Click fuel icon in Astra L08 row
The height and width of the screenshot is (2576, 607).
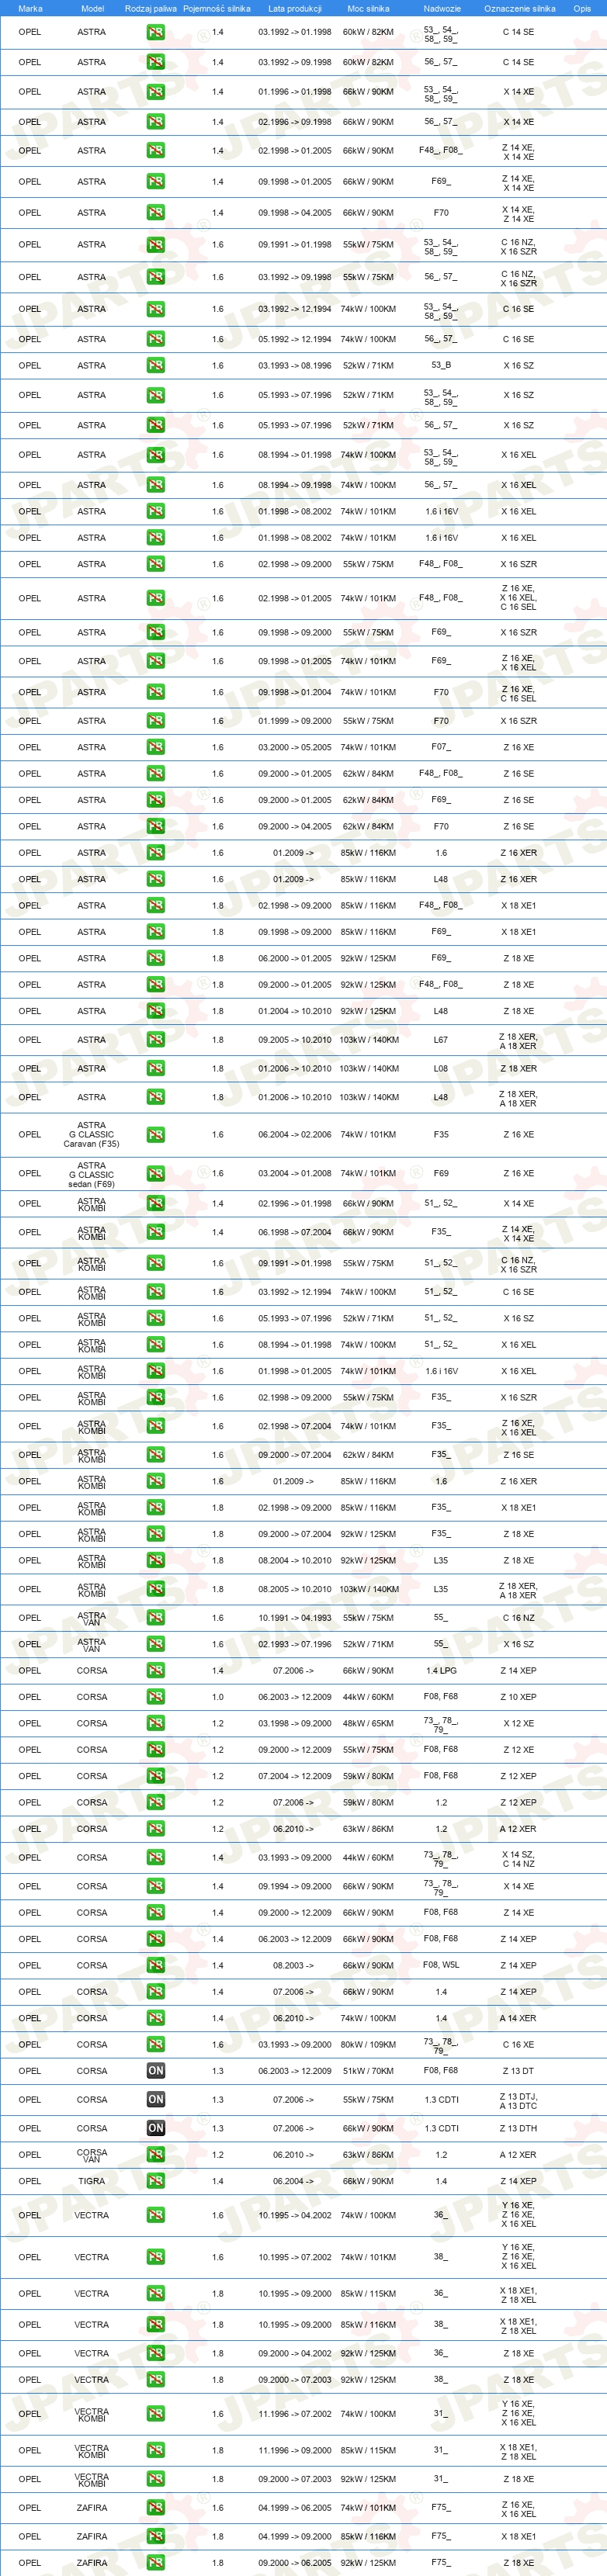coord(156,1068)
